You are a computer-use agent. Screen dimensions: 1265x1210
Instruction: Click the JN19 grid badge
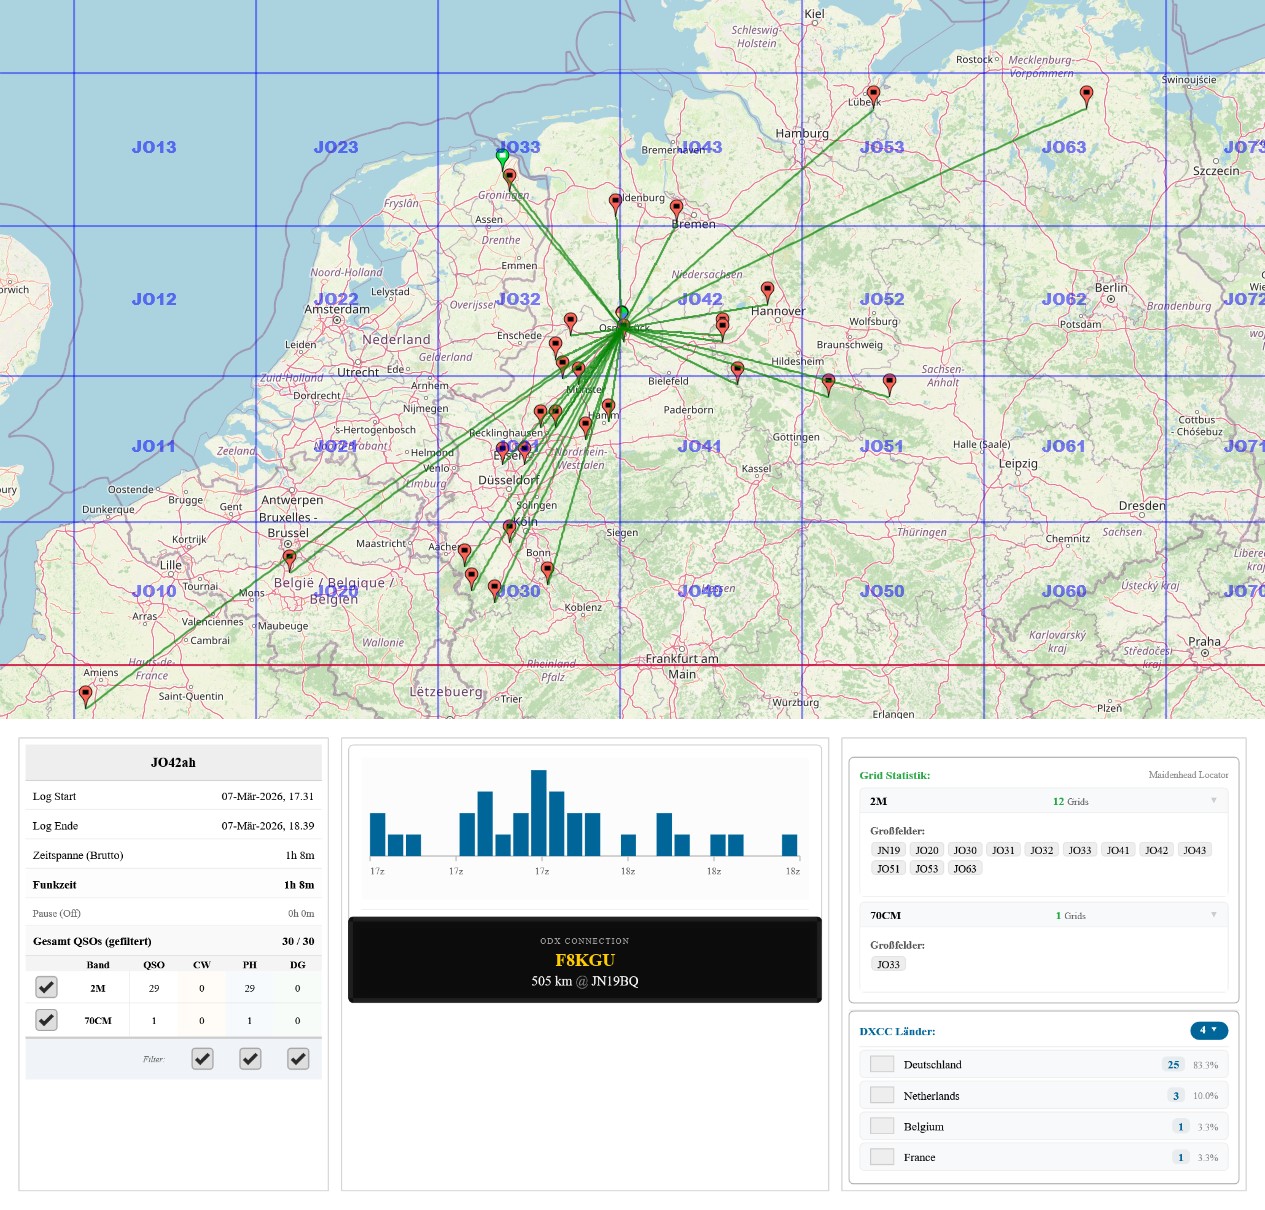pos(888,850)
